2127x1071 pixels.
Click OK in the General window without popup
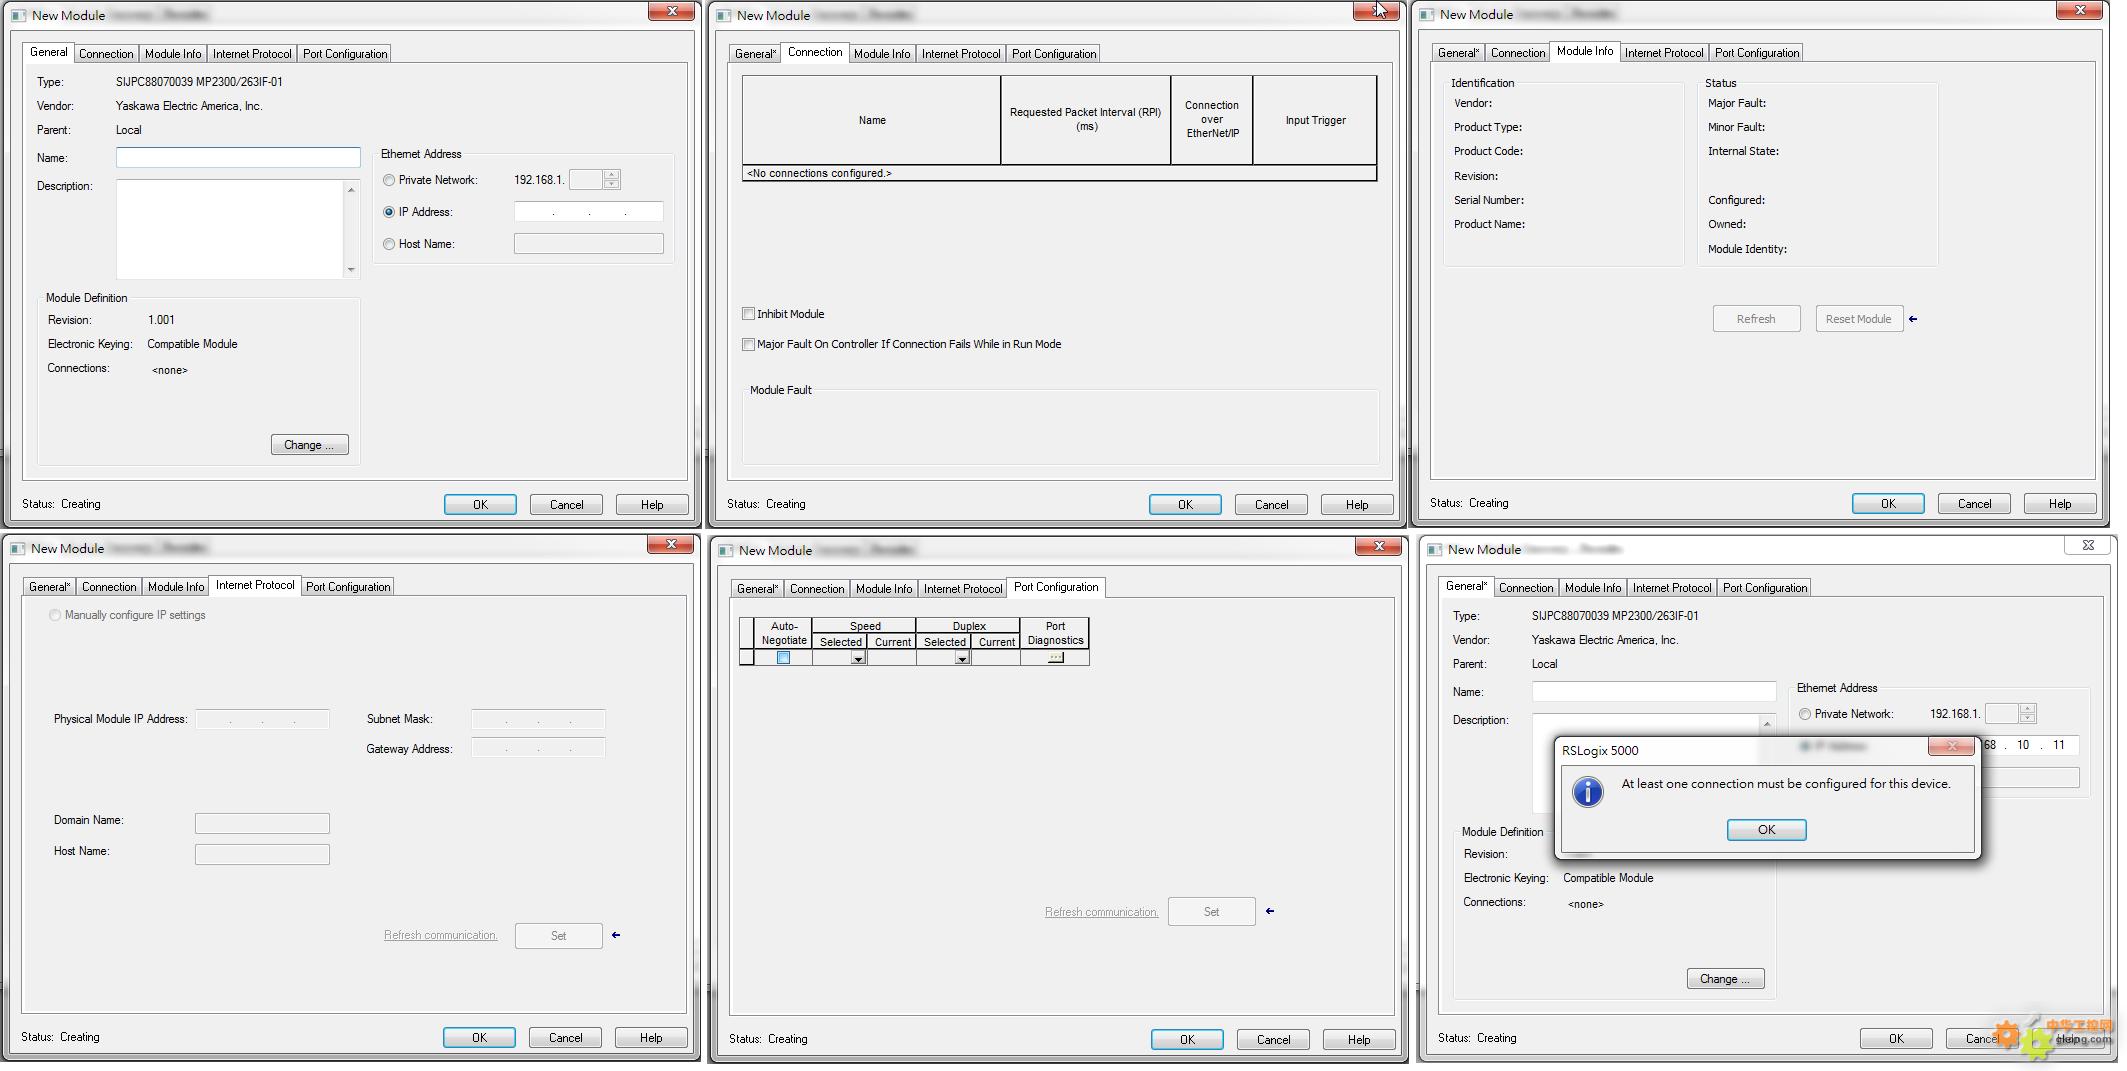(x=480, y=505)
